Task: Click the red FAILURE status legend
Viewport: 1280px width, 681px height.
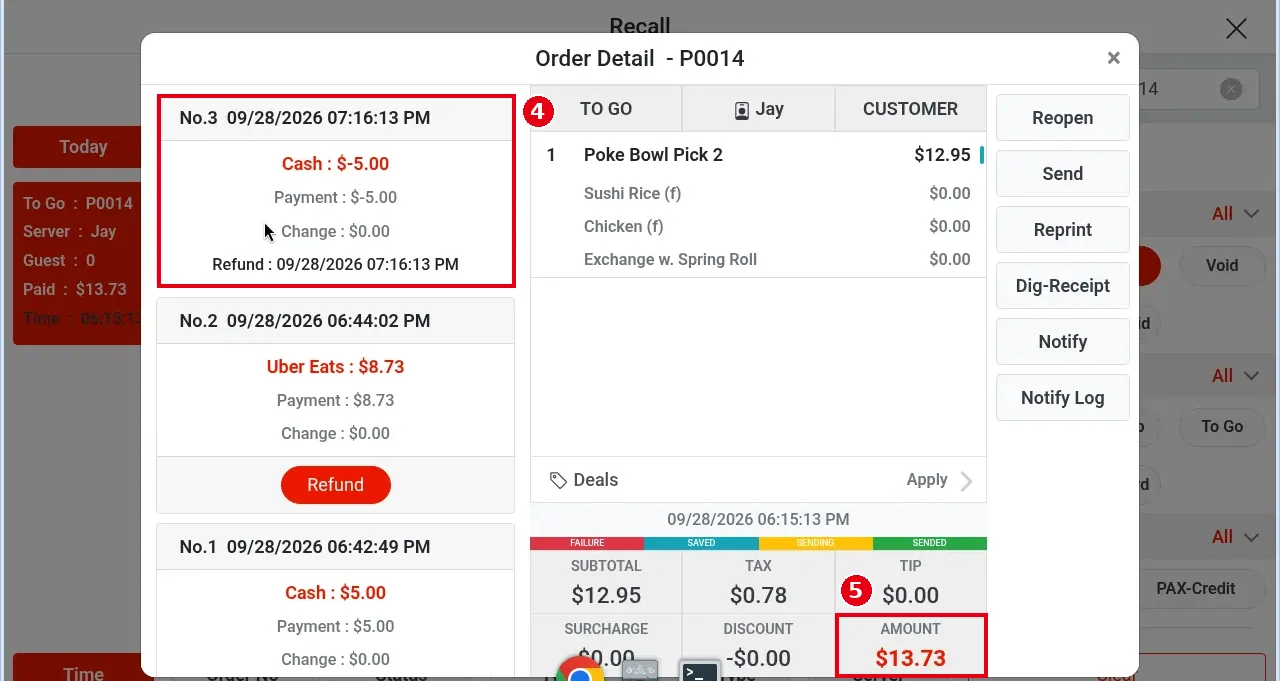Action: click(587, 544)
